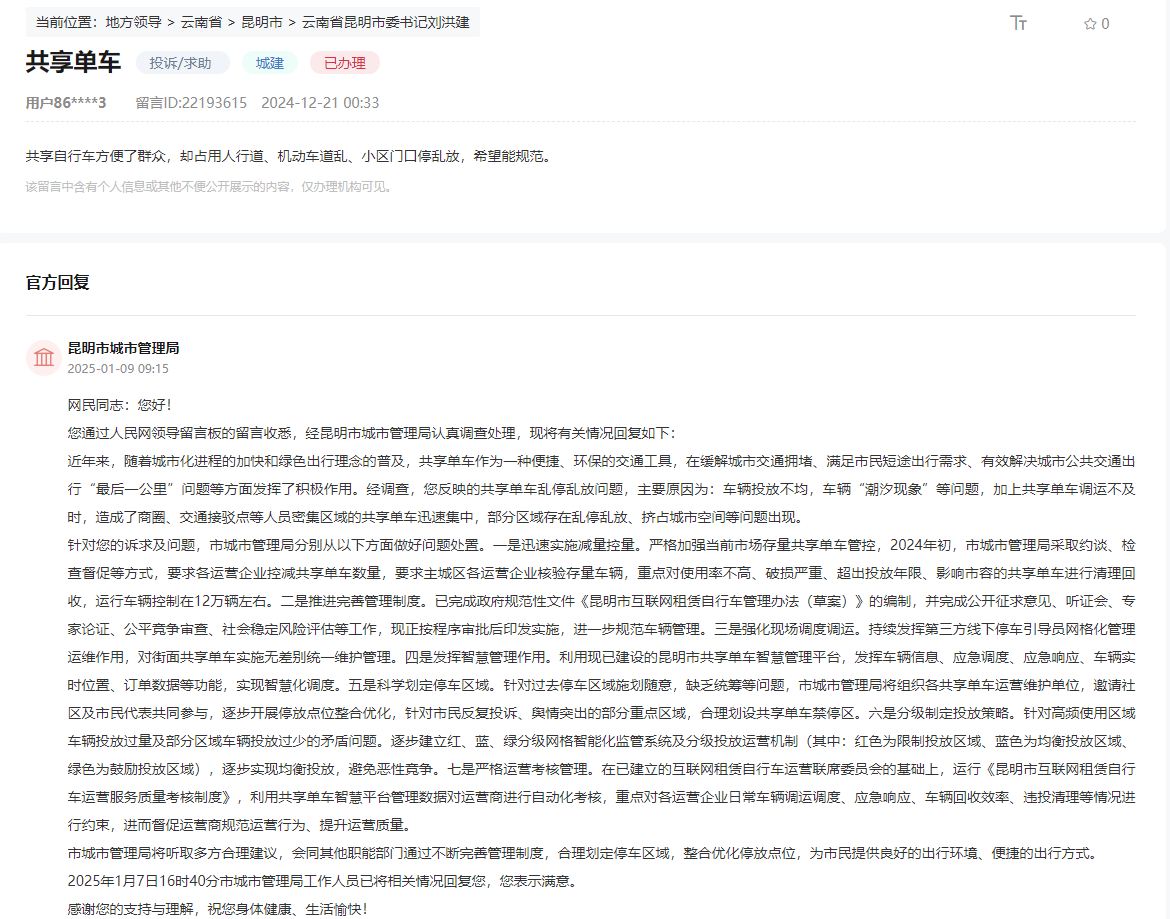Image resolution: width=1170 pixels, height=919 pixels.
Task: Click the 已办理 status tag
Action: [344, 63]
